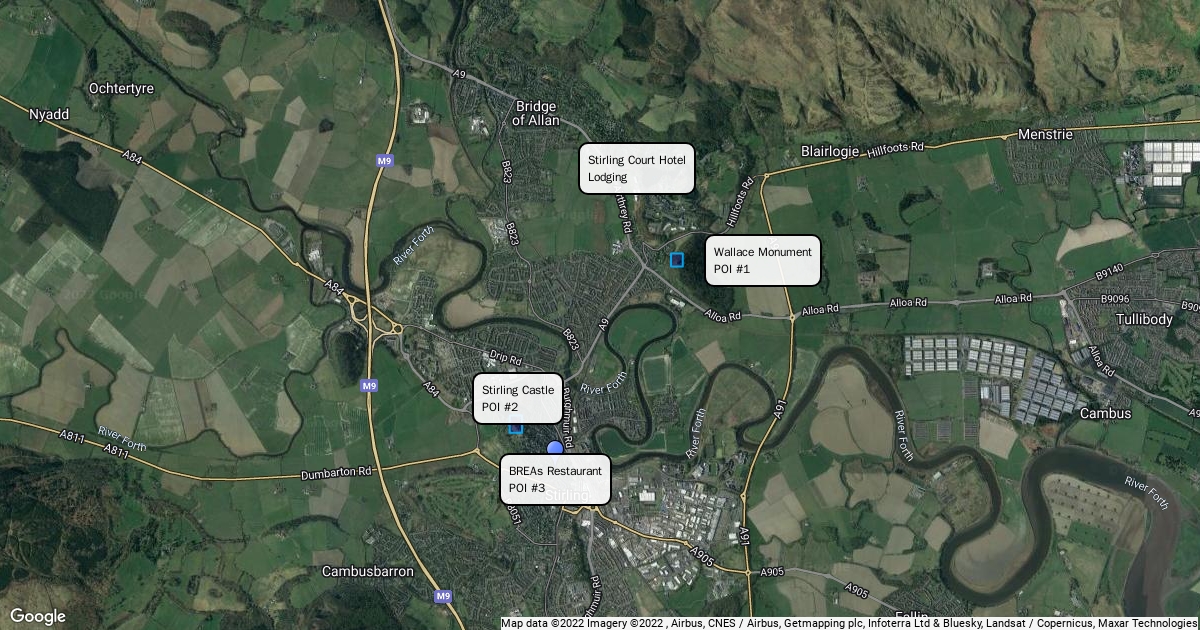
Task: Click the B9096 road shield
Action: tap(1114, 298)
